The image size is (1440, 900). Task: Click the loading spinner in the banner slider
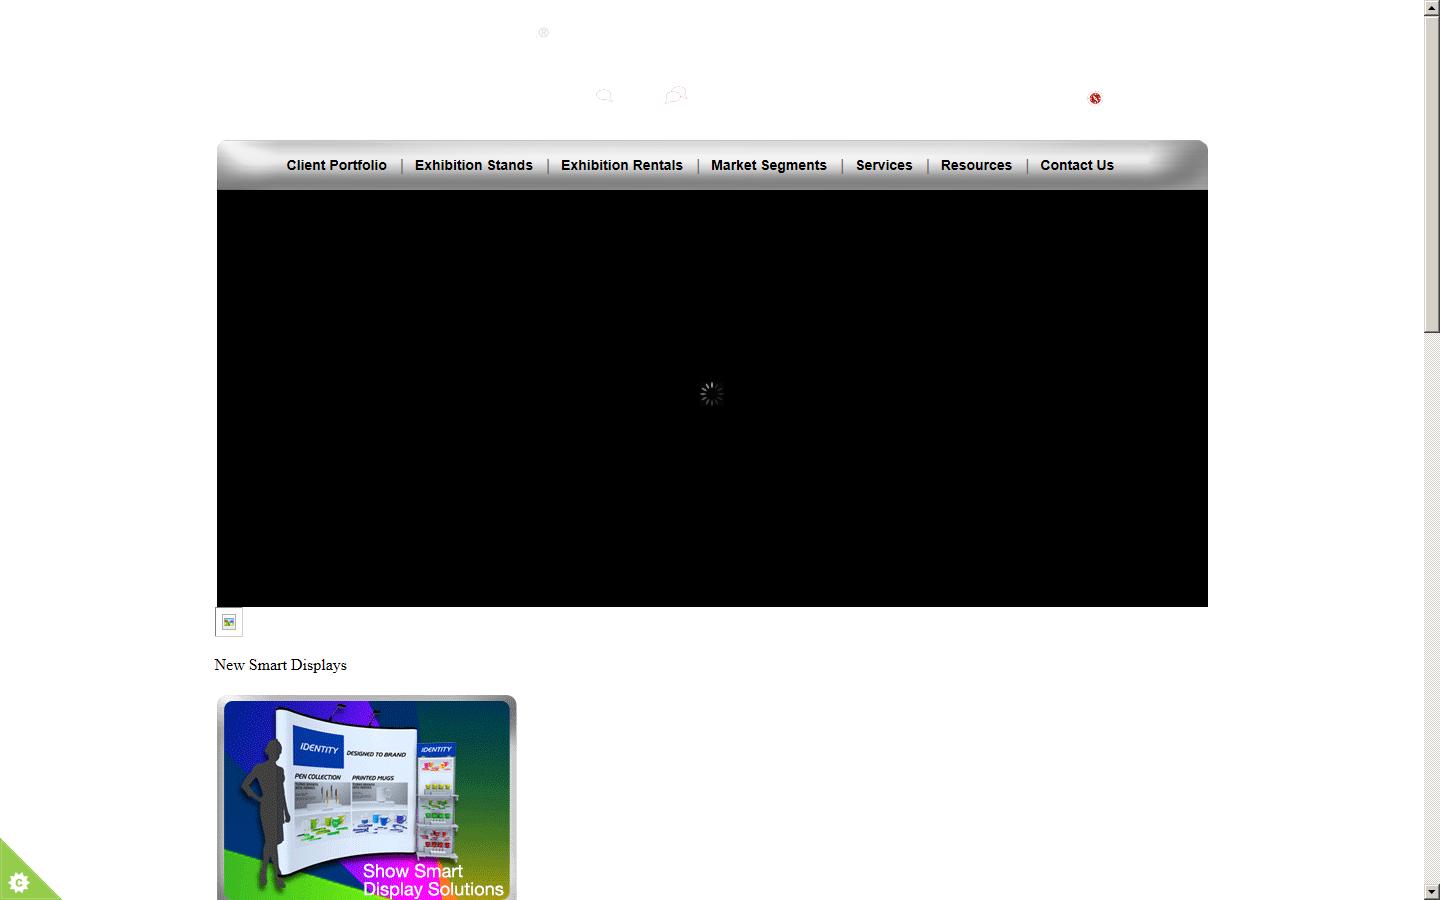pos(710,394)
